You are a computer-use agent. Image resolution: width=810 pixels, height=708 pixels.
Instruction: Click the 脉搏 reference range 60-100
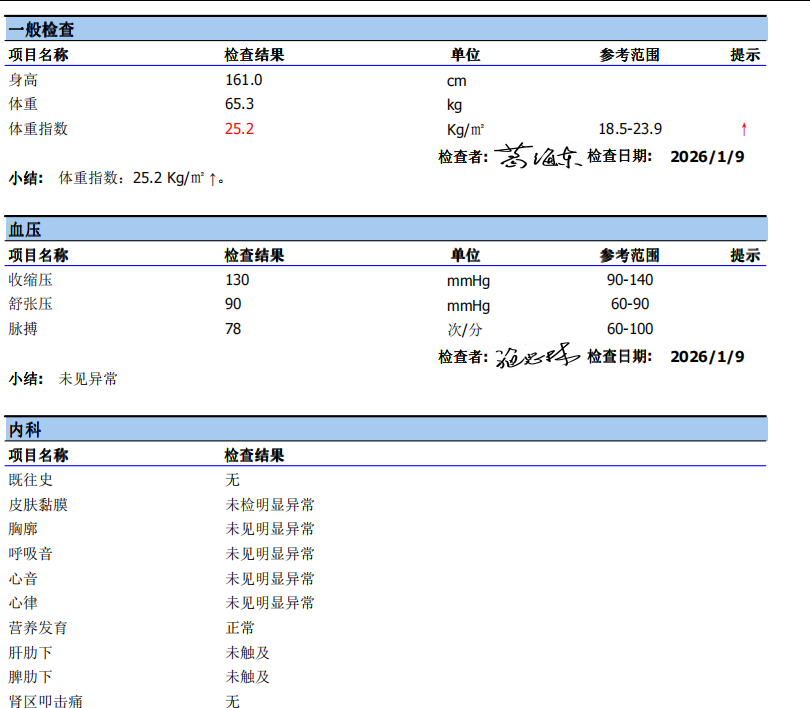pyautogui.click(x=630, y=329)
